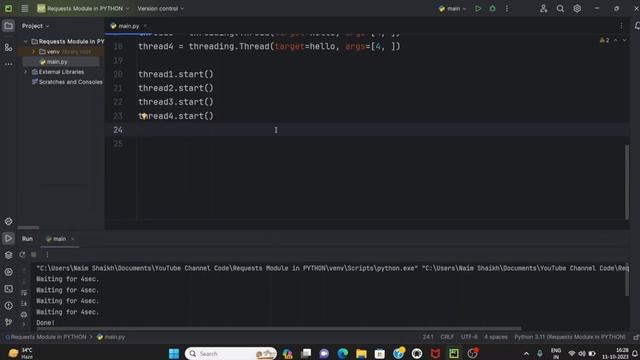This screenshot has width=640, height=360.
Task: Click Python 3.11 interpreter widget
Action: (570, 337)
